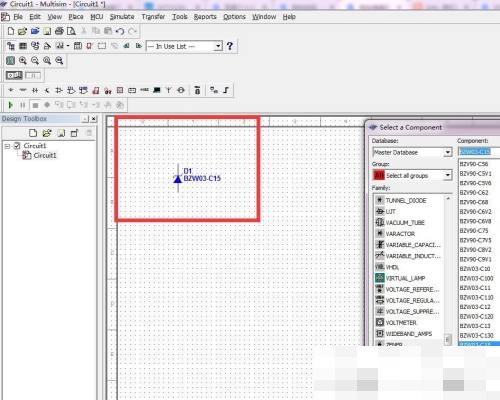Select the VIRTUAL_LAMP family icon
This screenshot has height=400, width=500.
click(380, 278)
